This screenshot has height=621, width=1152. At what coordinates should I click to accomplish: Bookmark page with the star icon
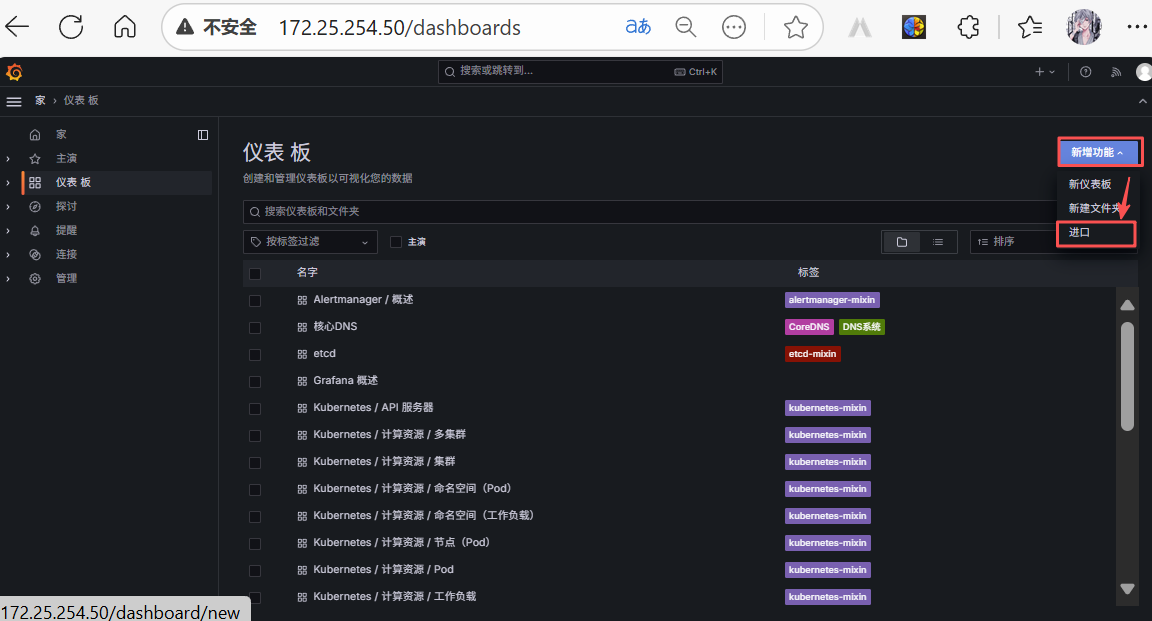click(x=796, y=27)
